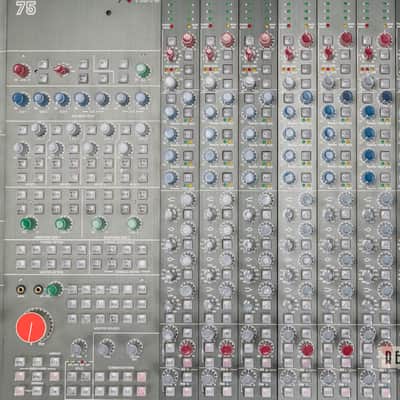
Task: Click the "75" model number label
Action: [26, 9]
